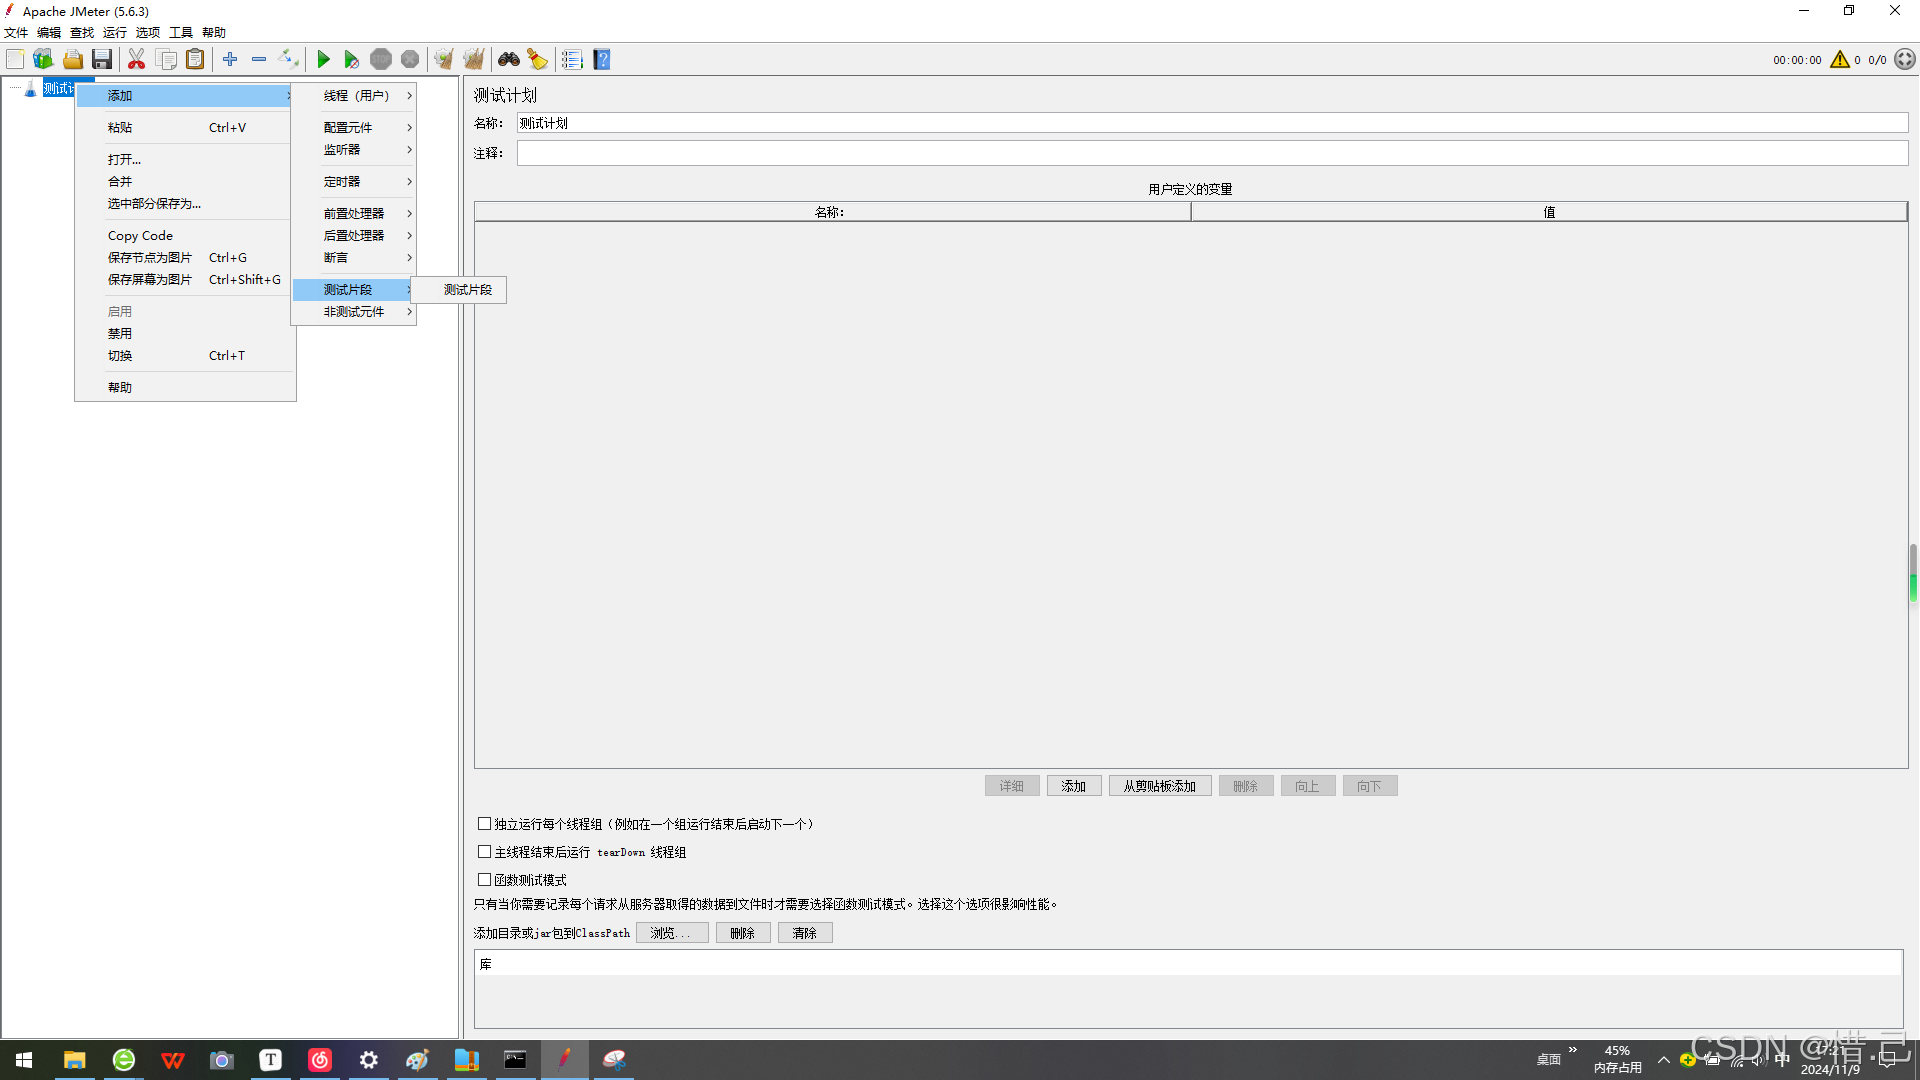The height and width of the screenshot is (1080, 1920).
Task: Select 测试片段 in the flyout submenu
Action: pos(467,290)
